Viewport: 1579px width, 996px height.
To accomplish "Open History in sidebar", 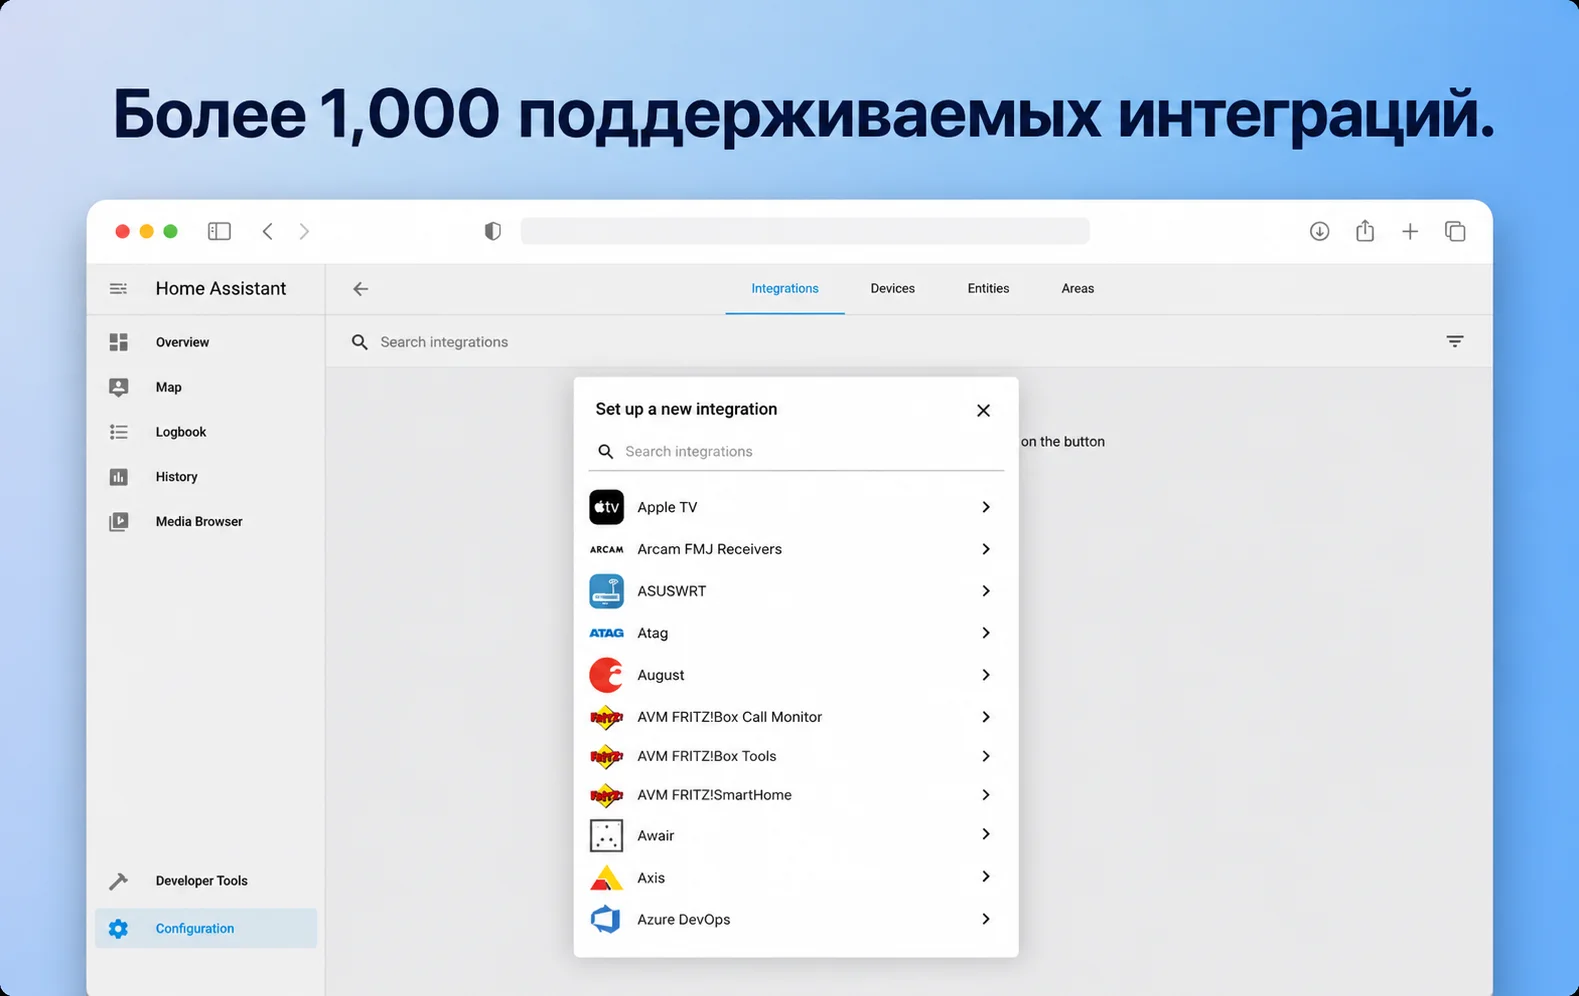I will click(205, 477).
